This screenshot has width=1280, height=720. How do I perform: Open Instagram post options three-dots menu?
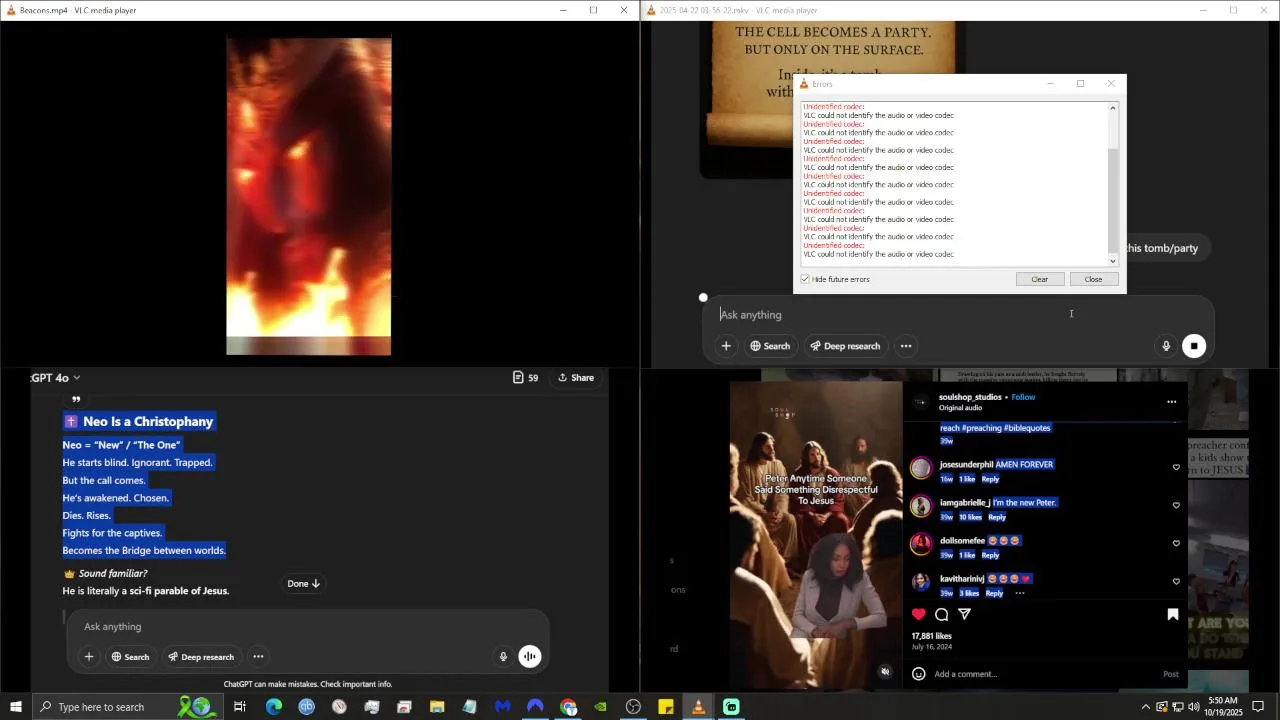(x=1171, y=402)
